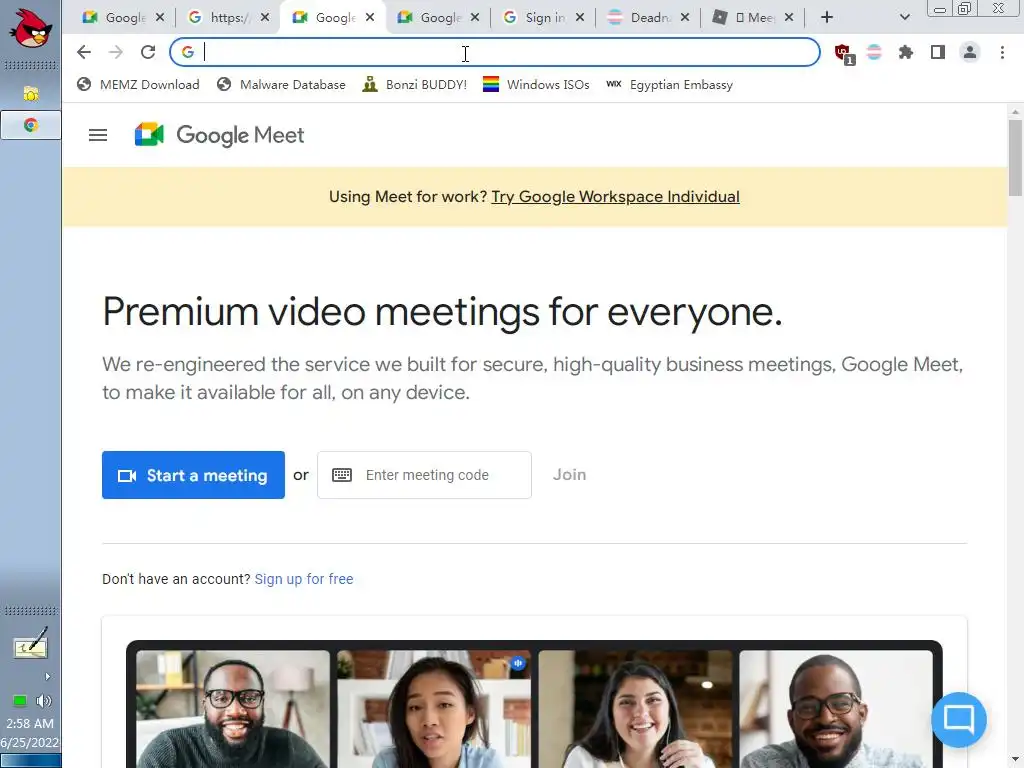Open the Malware Database bookmark
Screen dimensions: 1024x768
point(281,85)
